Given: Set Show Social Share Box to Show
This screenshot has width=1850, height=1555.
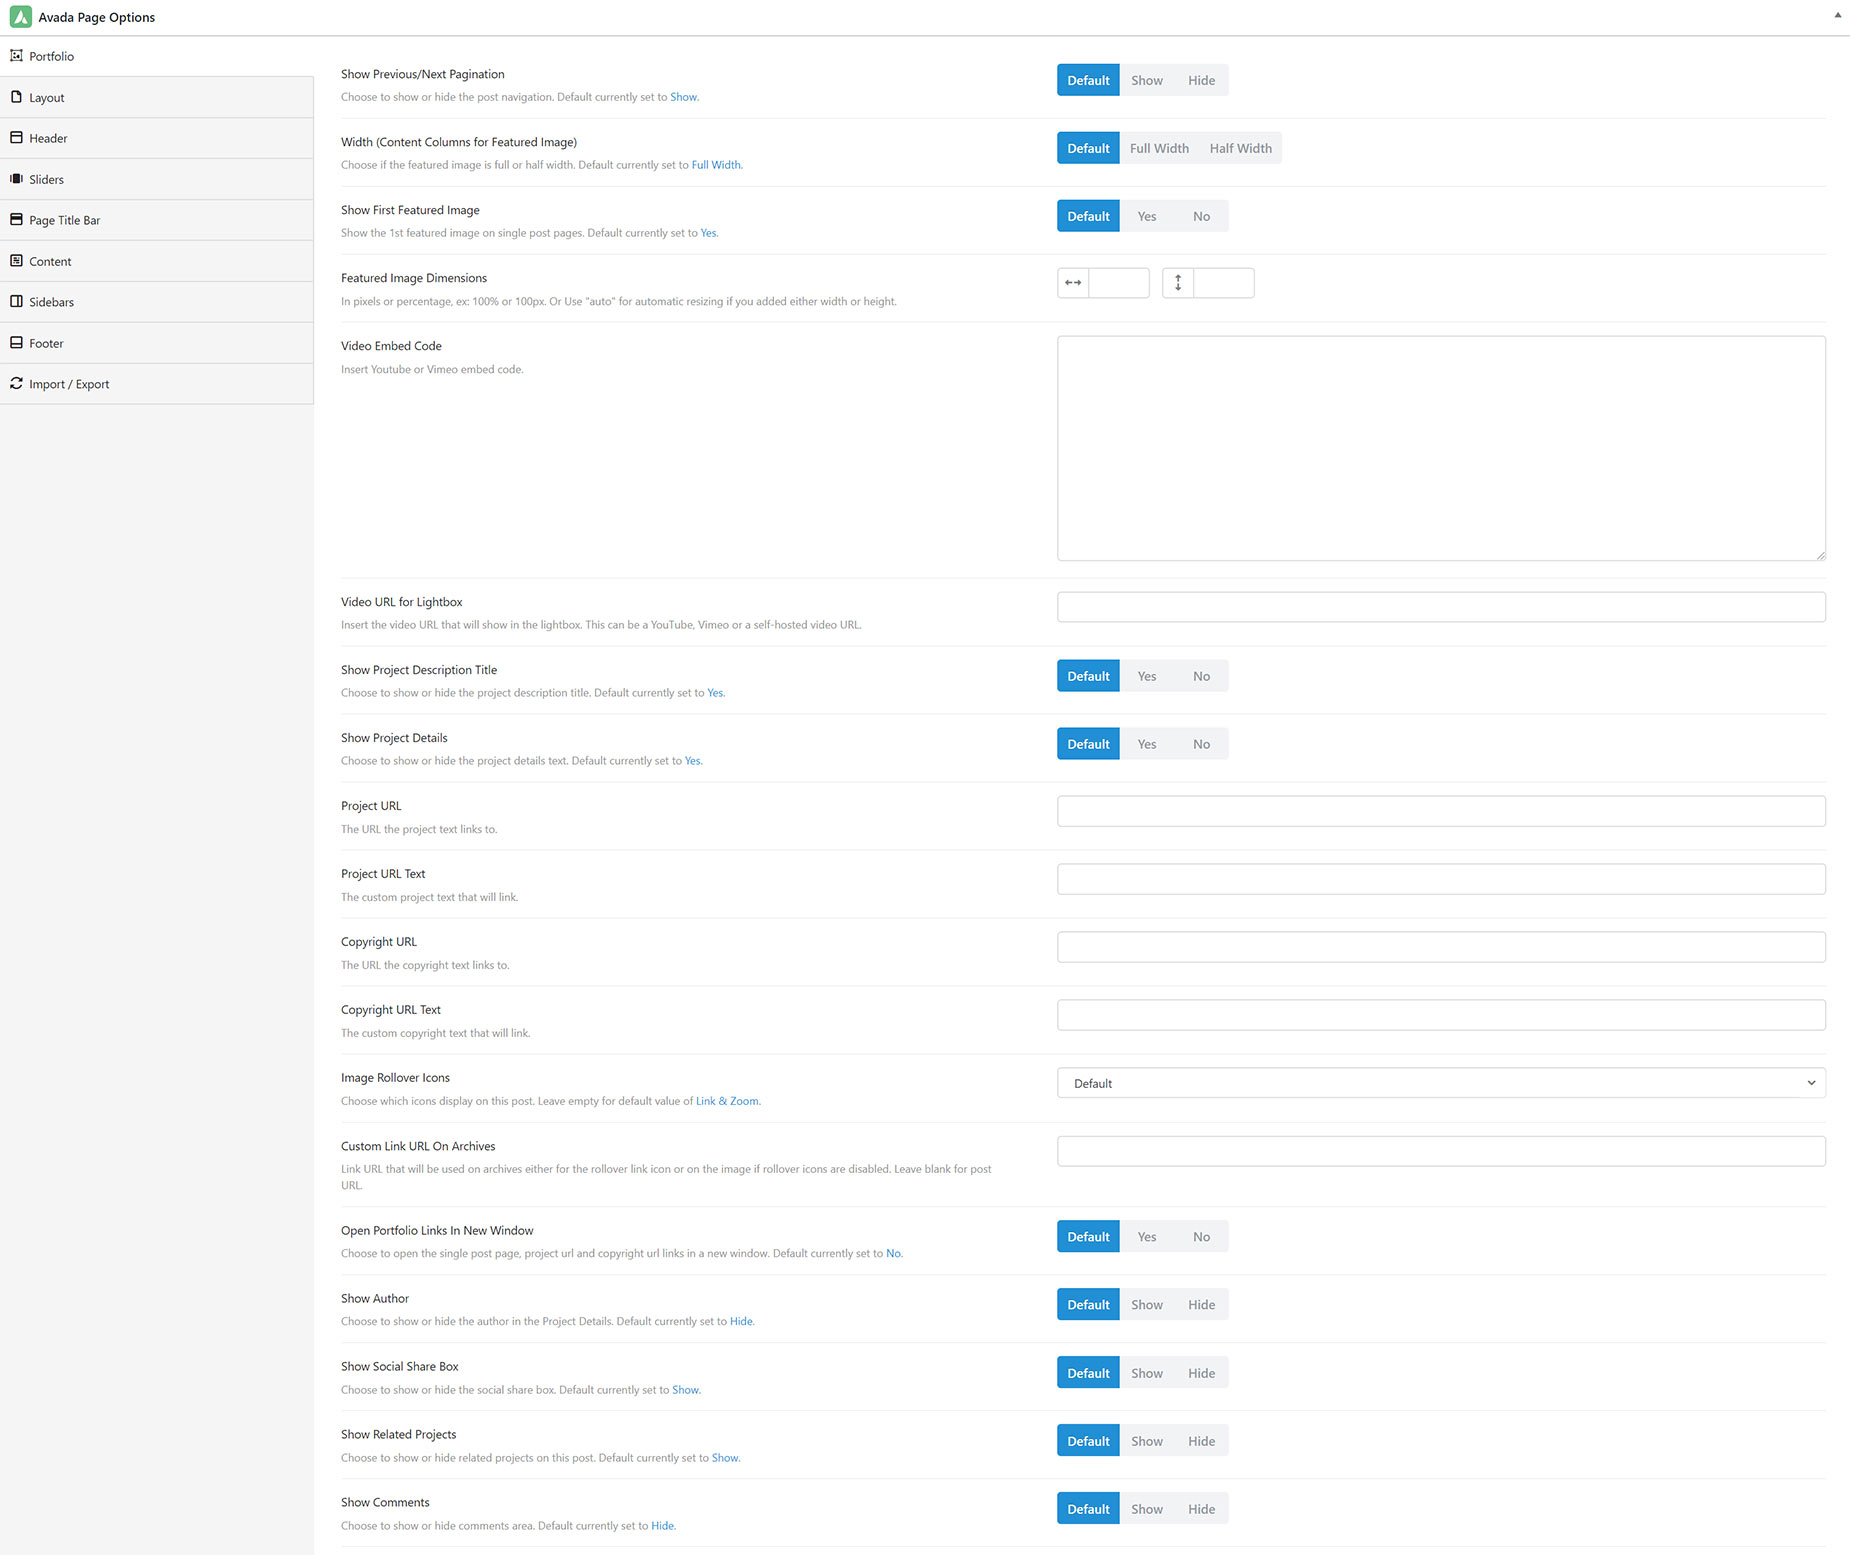Looking at the screenshot, I should (x=1147, y=1373).
